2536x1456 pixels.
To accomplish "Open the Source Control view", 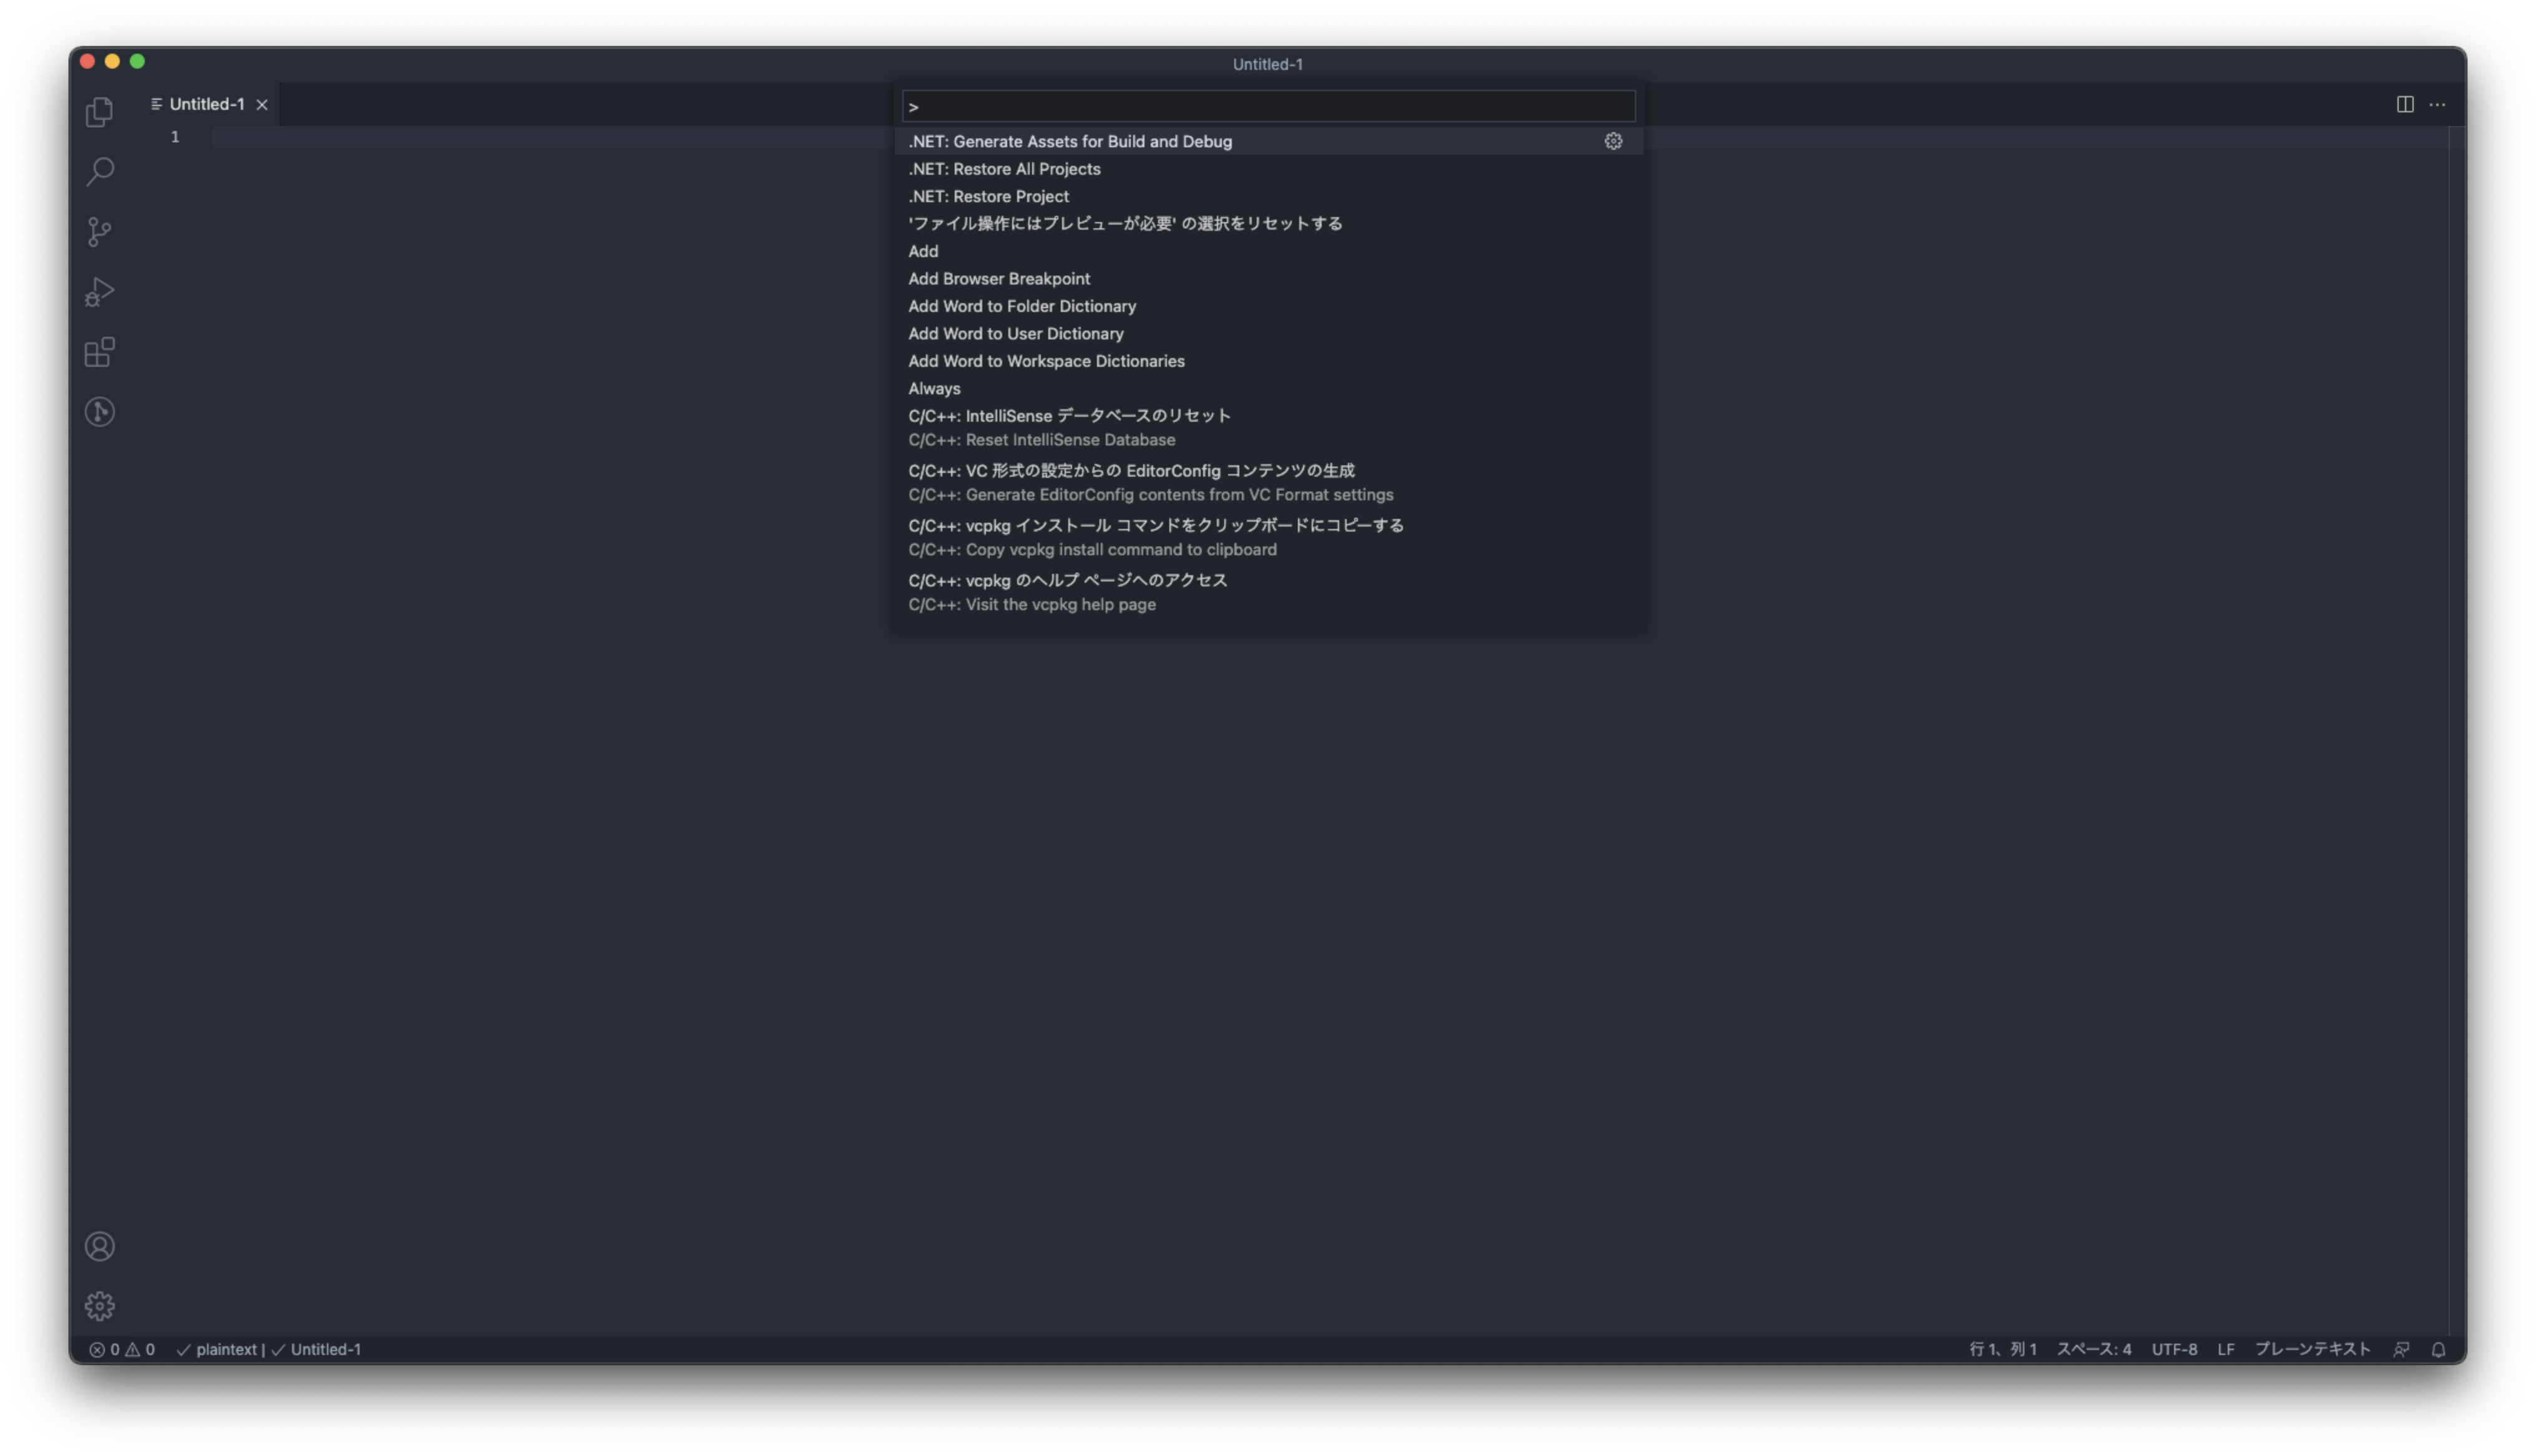I will point(99,232).
